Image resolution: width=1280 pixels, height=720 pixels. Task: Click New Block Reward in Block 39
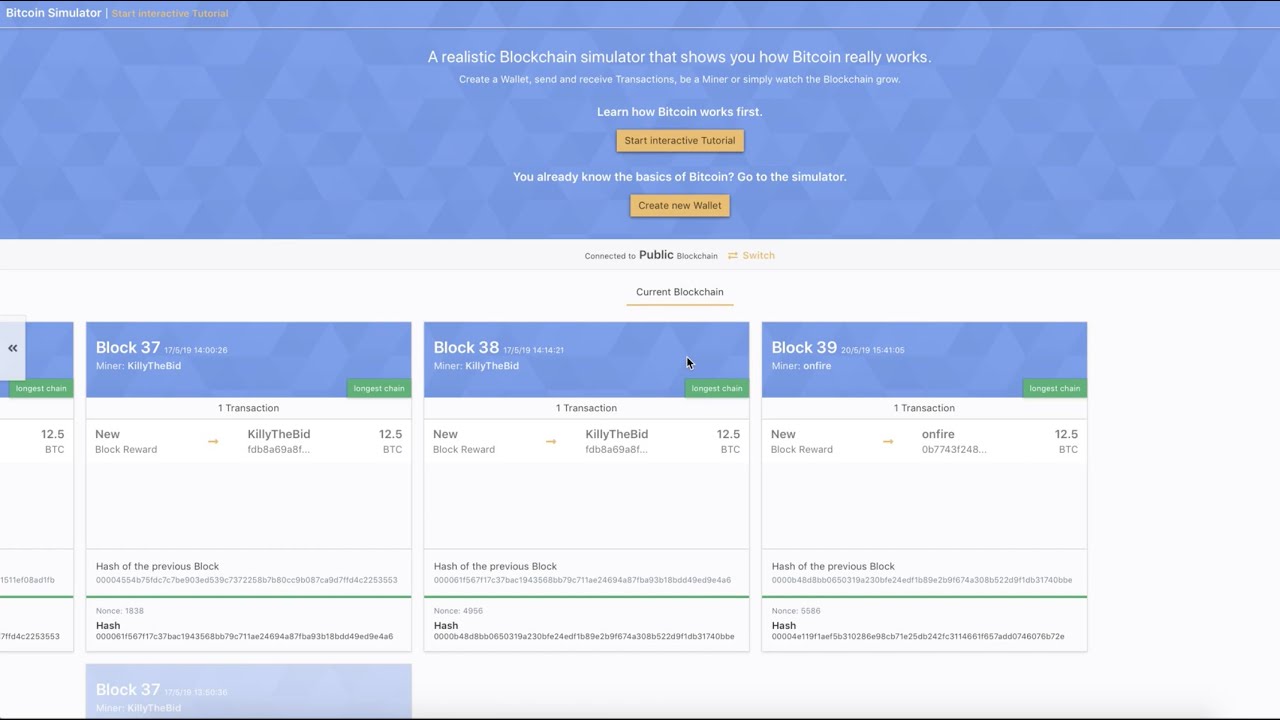click(x=802, y=441)
